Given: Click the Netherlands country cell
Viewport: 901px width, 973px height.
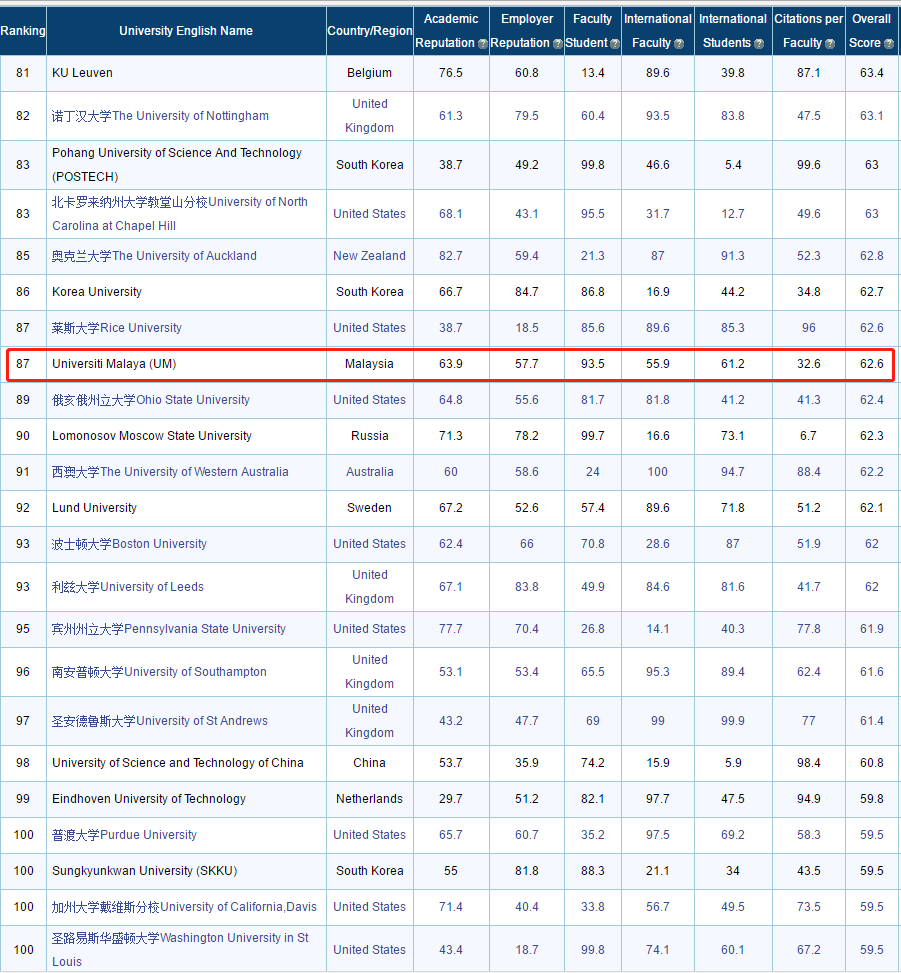Looking at the screenshot, I should coord(370,799).
